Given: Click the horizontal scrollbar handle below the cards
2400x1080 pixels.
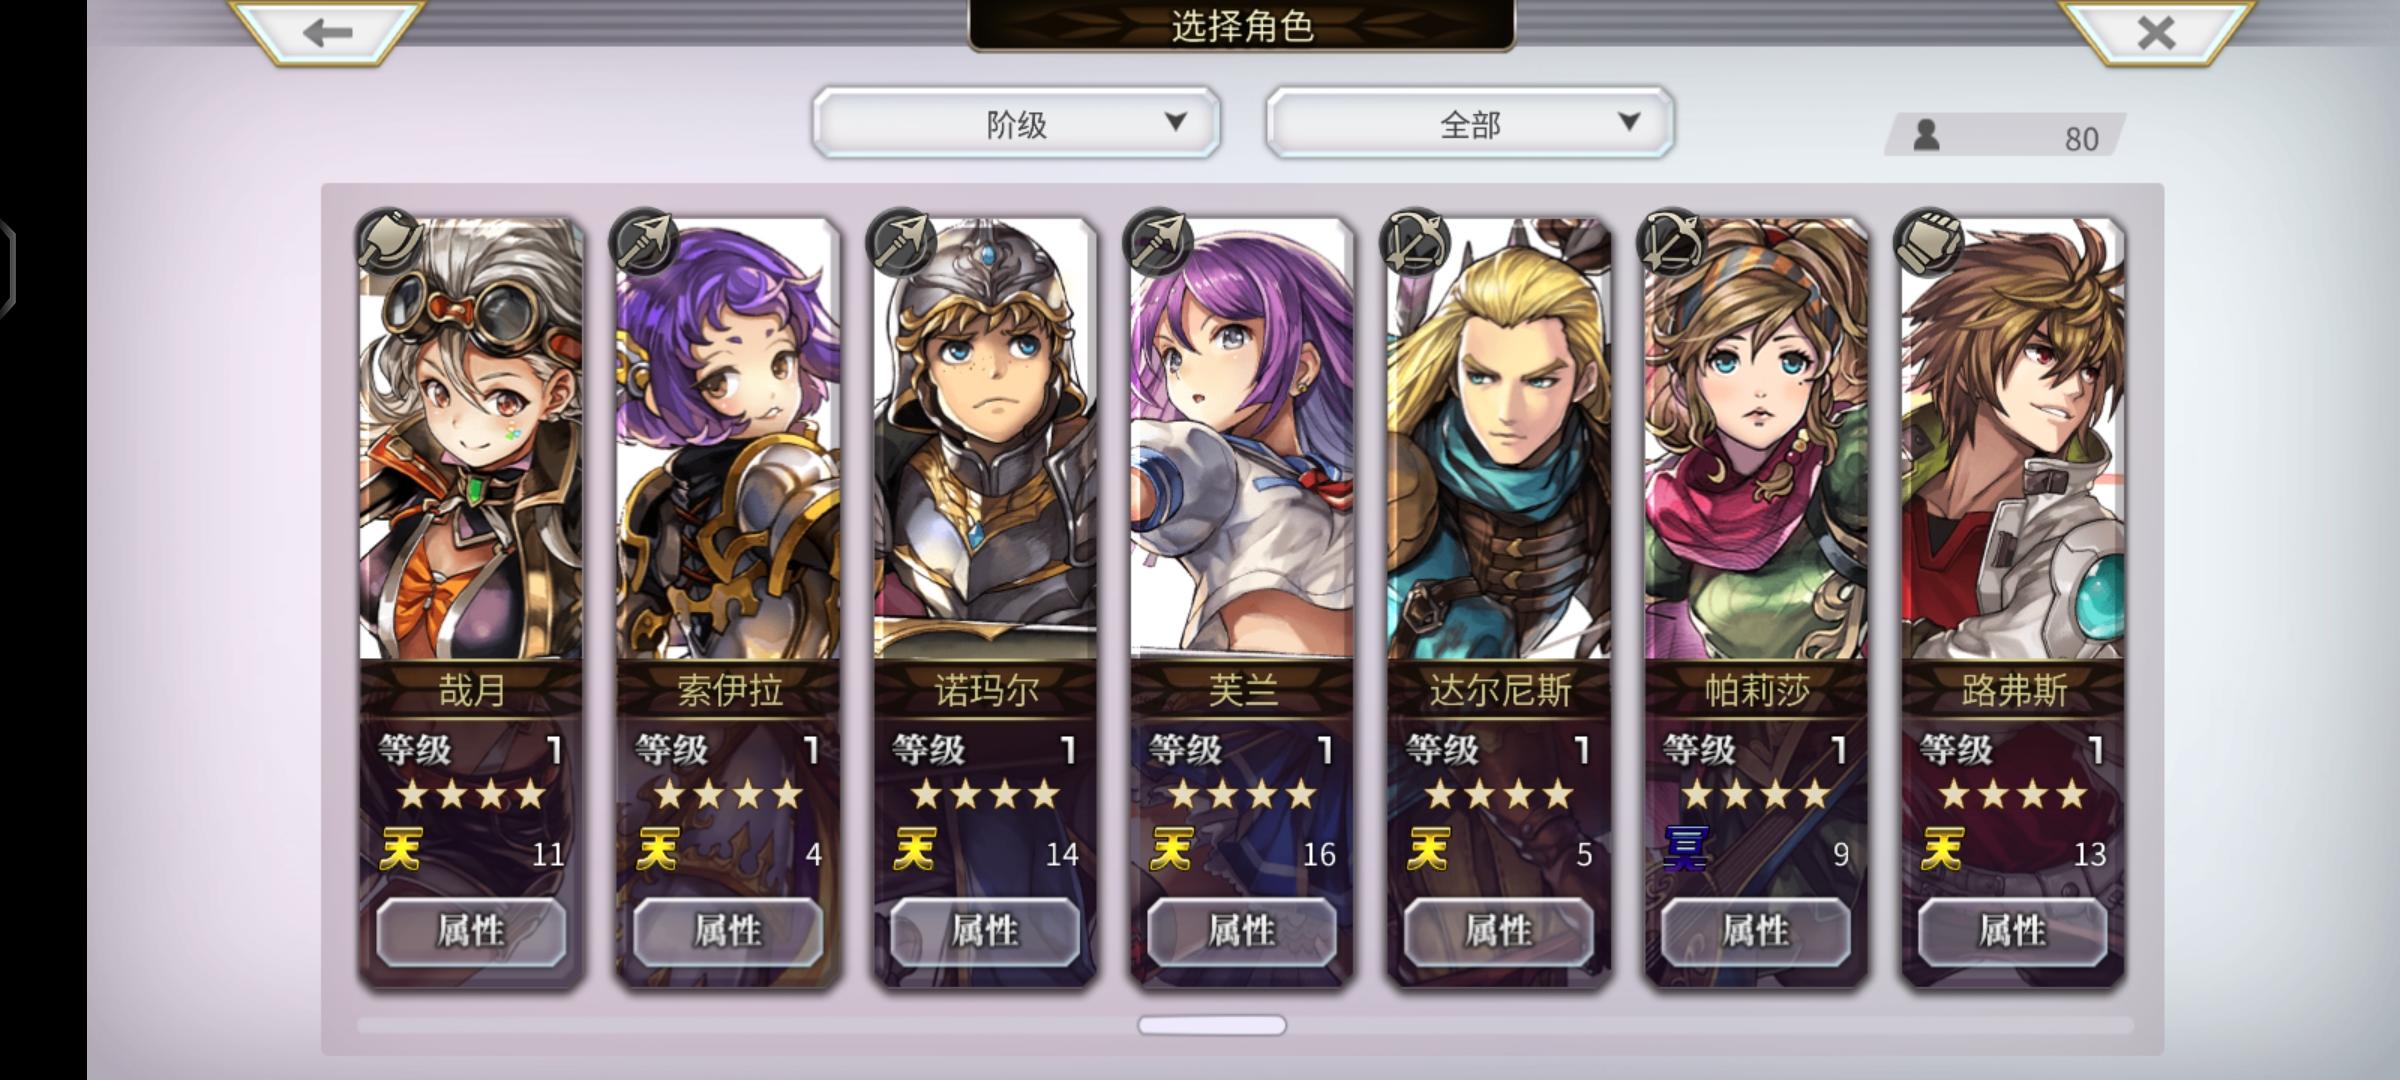Looking at the screenshot, I should pos(1212,1025).
